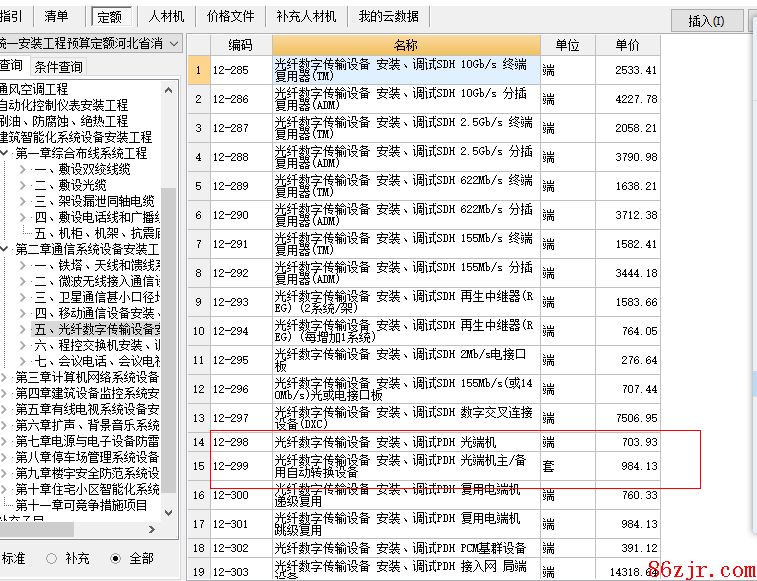Open the quota library dropdown
This screenshot has width=757, height=581.
coord(173,44)
